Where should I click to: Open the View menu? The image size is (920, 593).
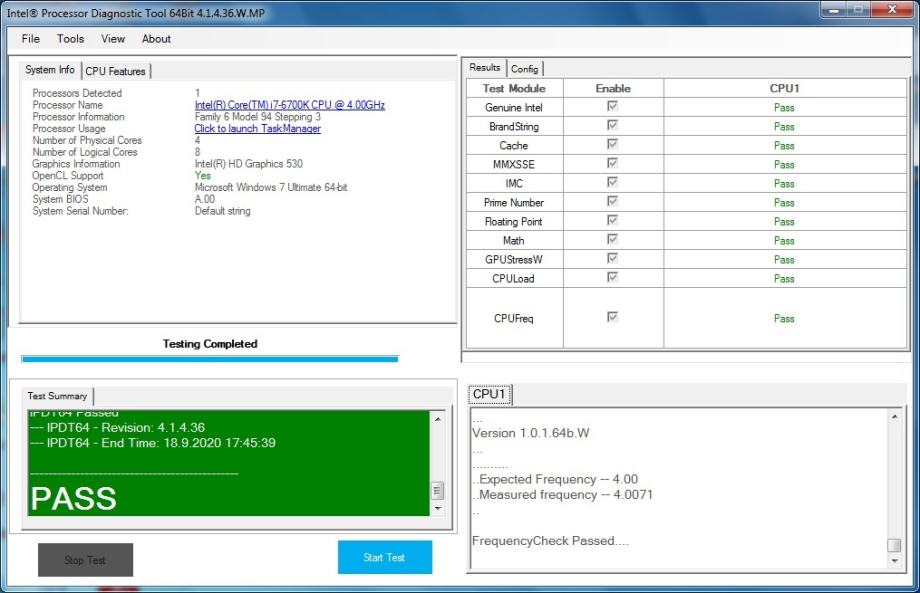(113, 39)
